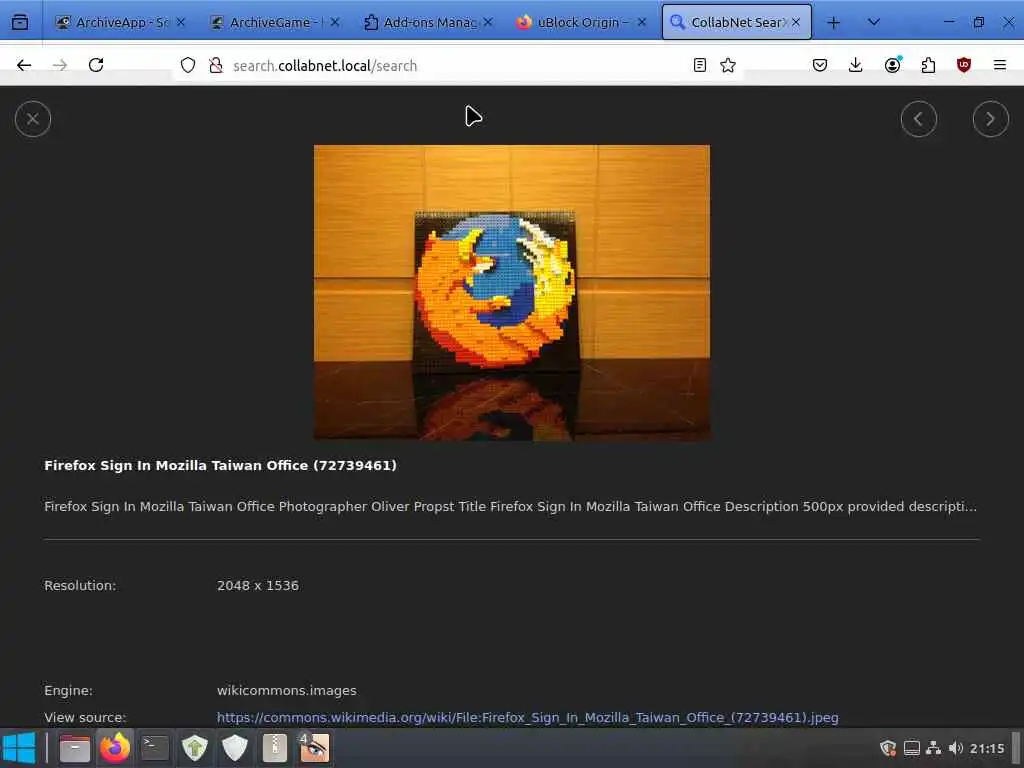Expand the list all tabs dropdown

(873, 23)
